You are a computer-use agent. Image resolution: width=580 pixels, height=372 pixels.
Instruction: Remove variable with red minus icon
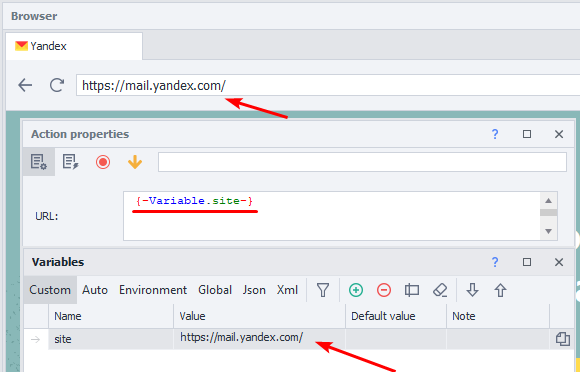[384, 290]
